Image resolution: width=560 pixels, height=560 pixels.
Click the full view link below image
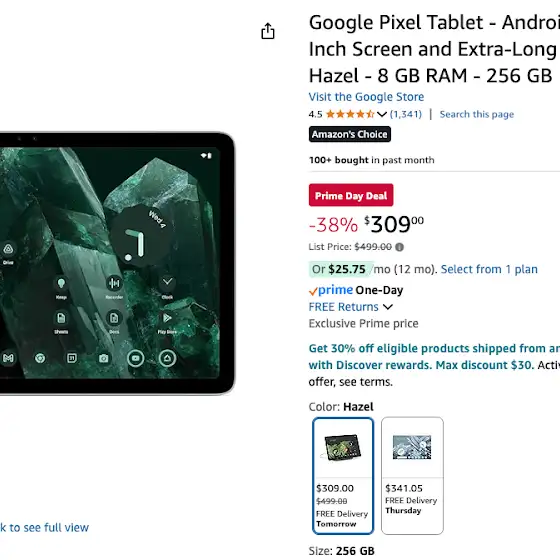[x=44, y=528]
